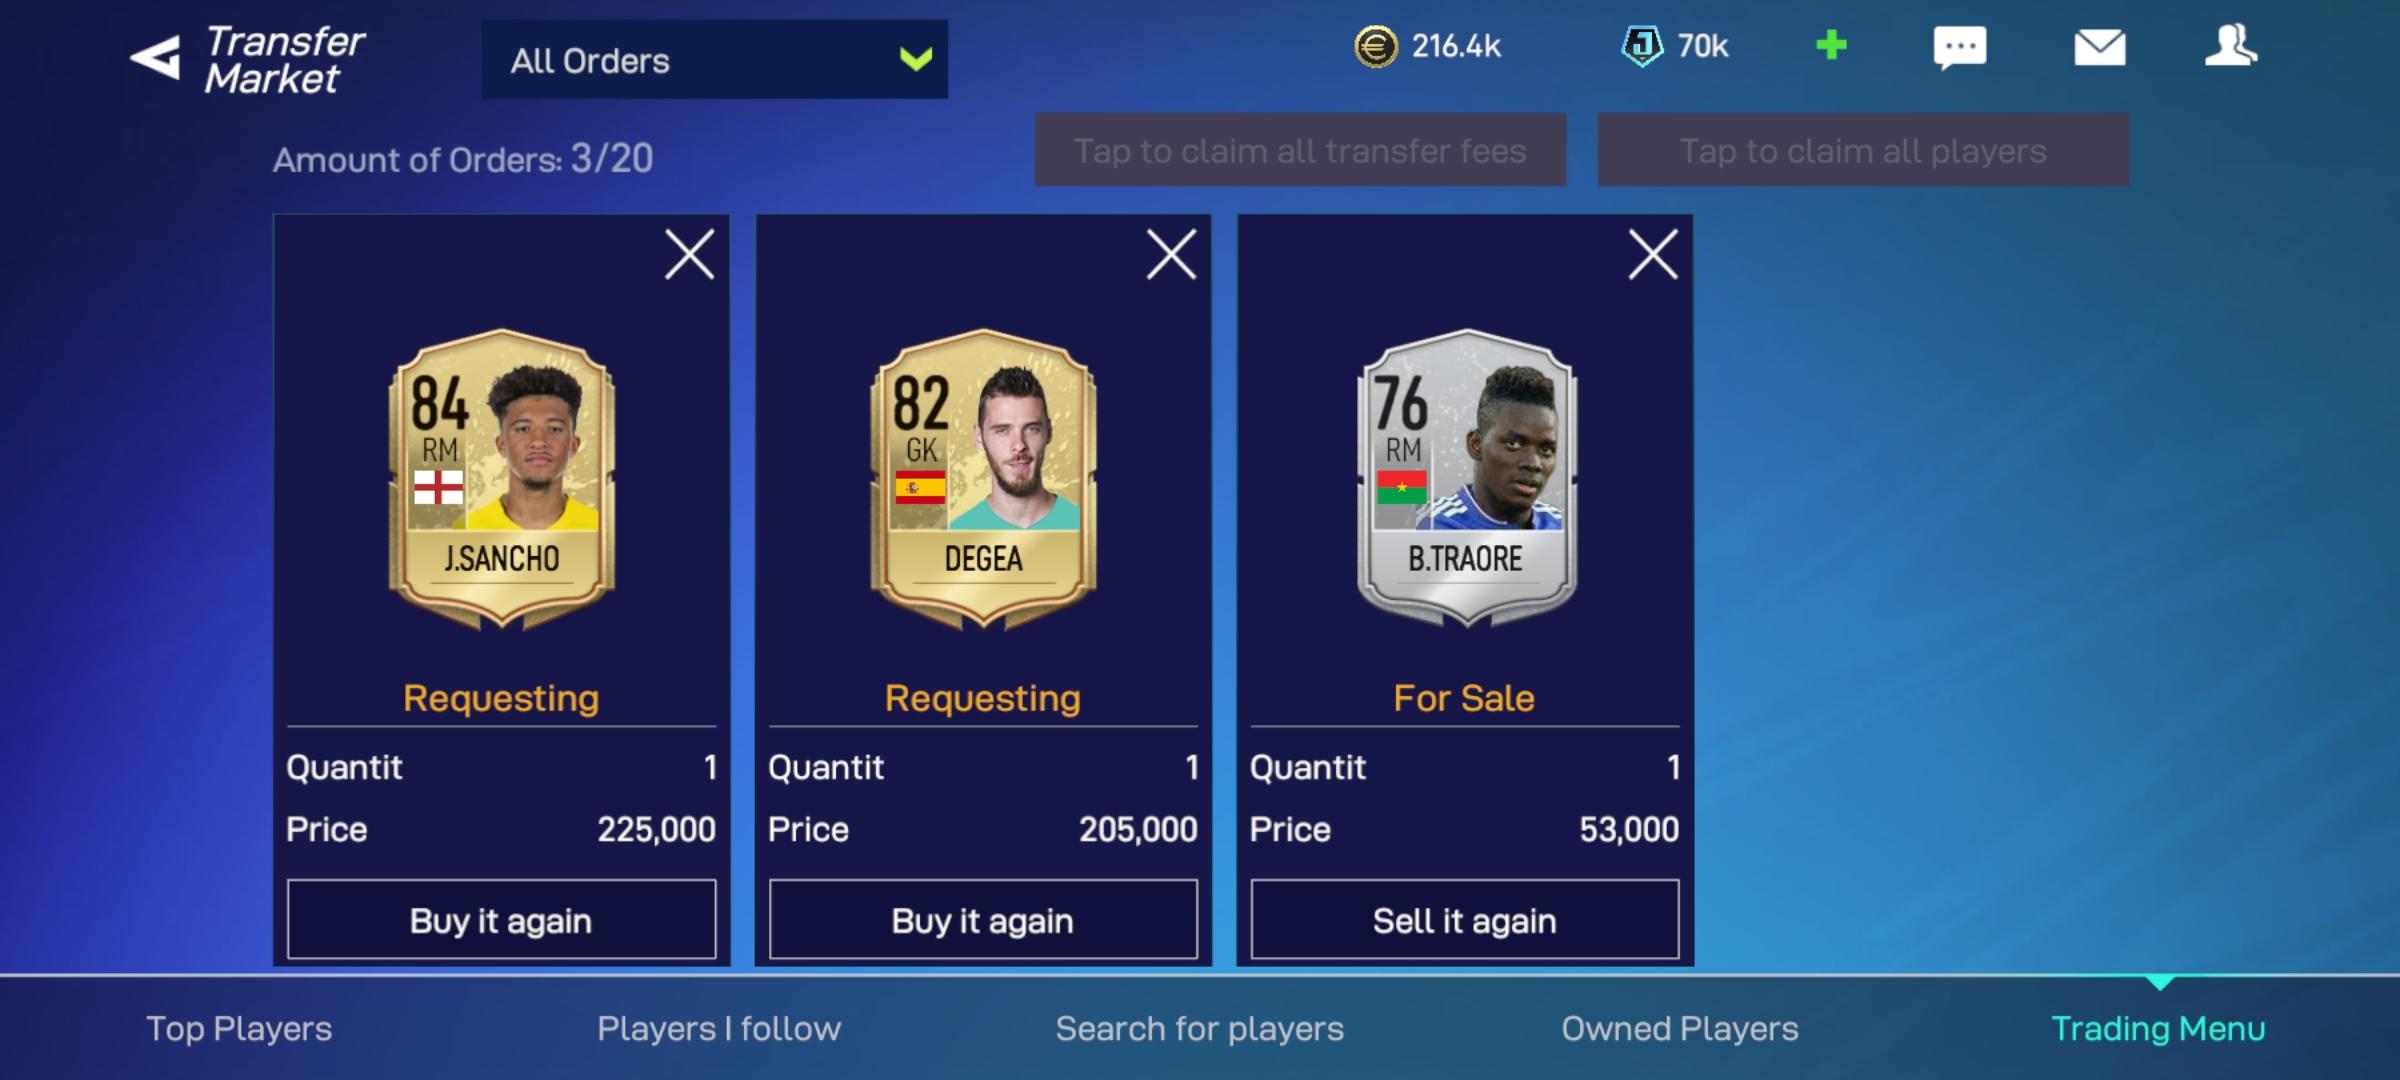This screenshot has height=1080, width=2400.
Task: Tap the green plus to add currency
Action: tap(1831, 45)
